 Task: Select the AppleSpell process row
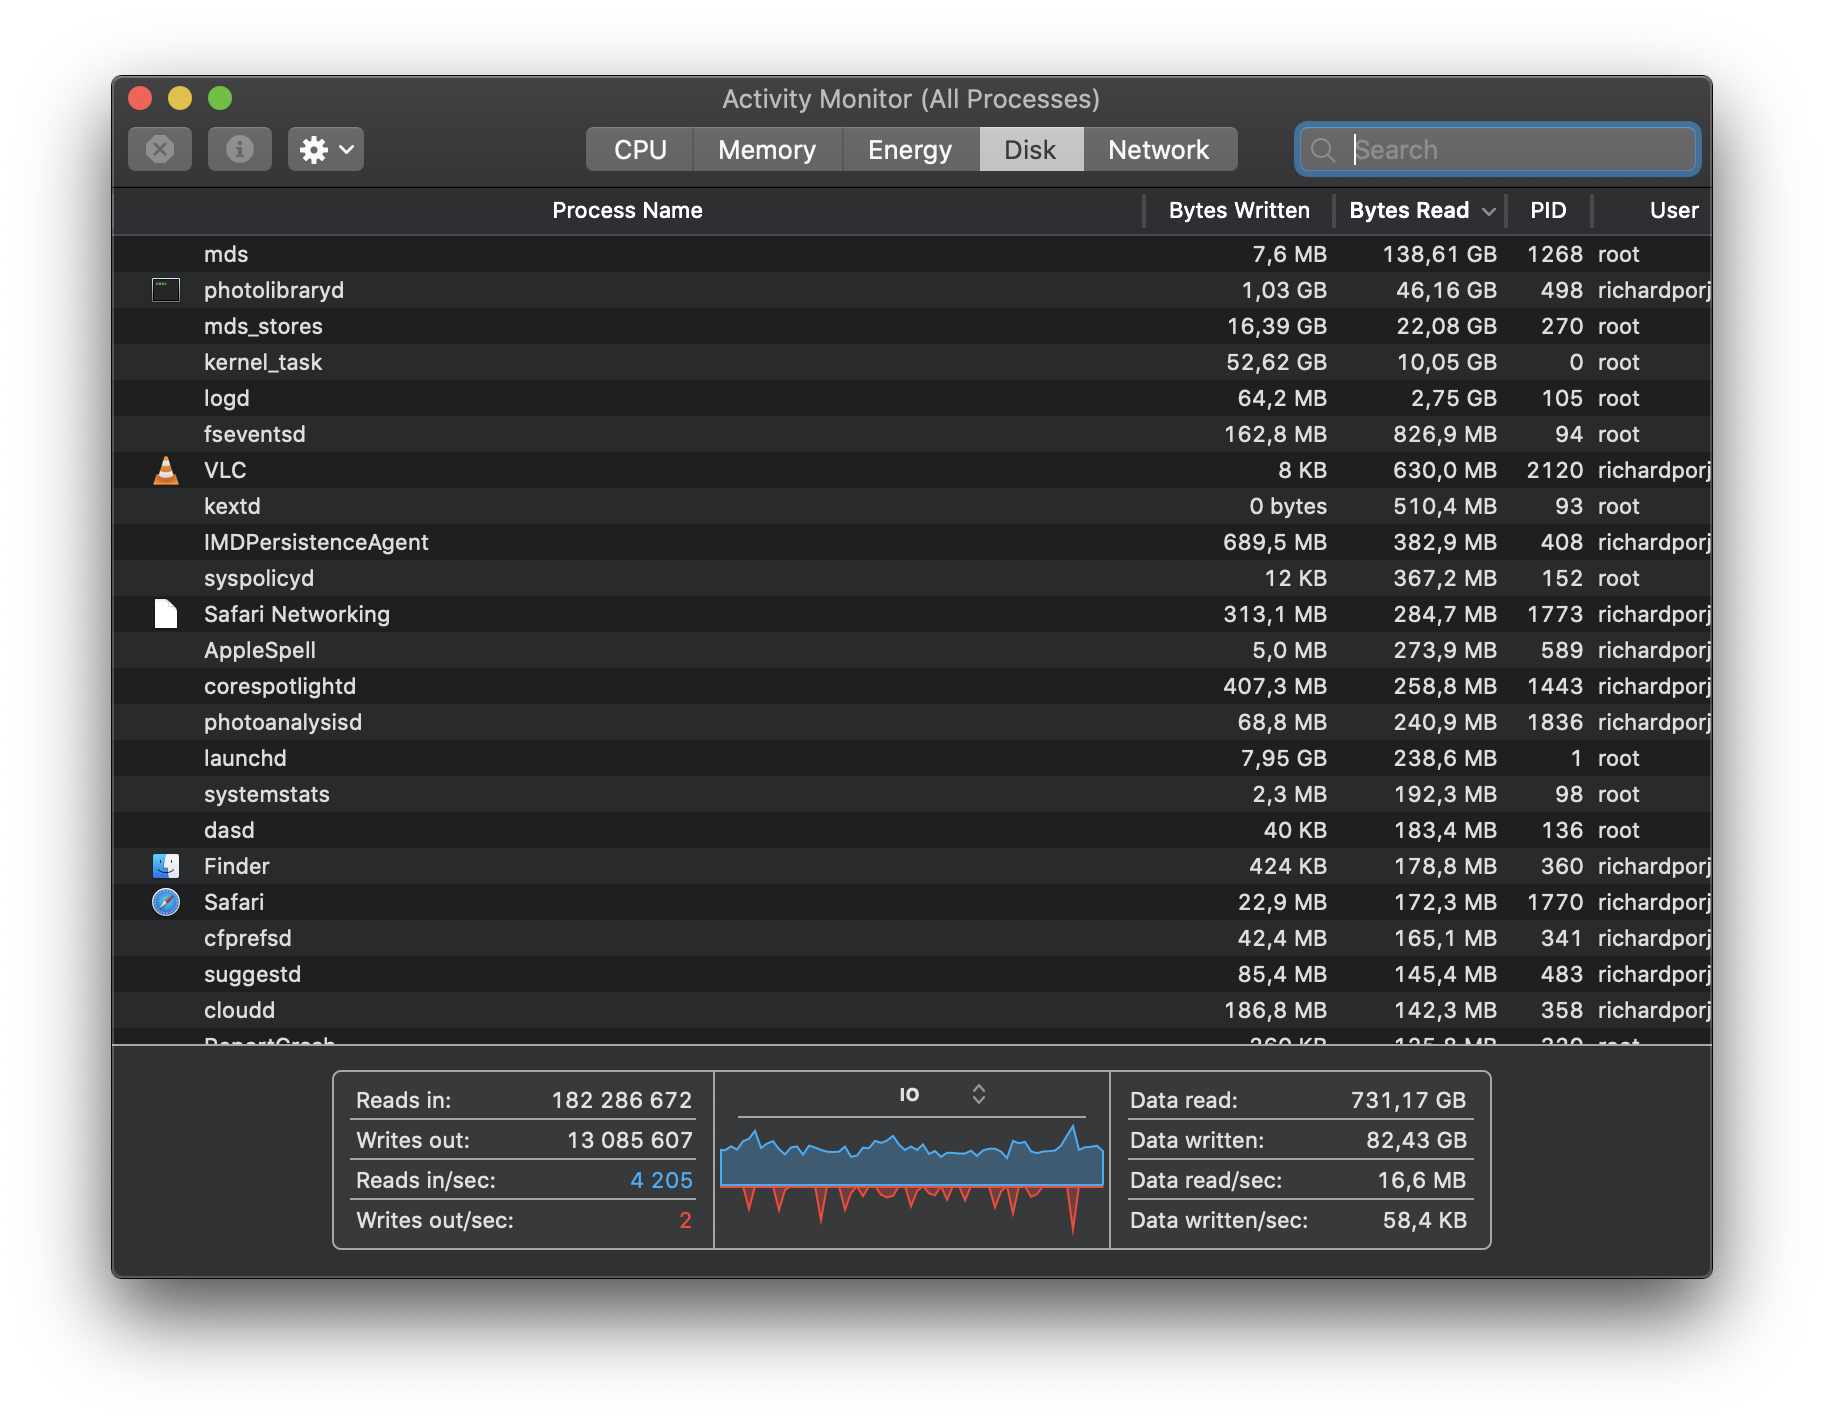pyautogui.click(x=912, y=650)
